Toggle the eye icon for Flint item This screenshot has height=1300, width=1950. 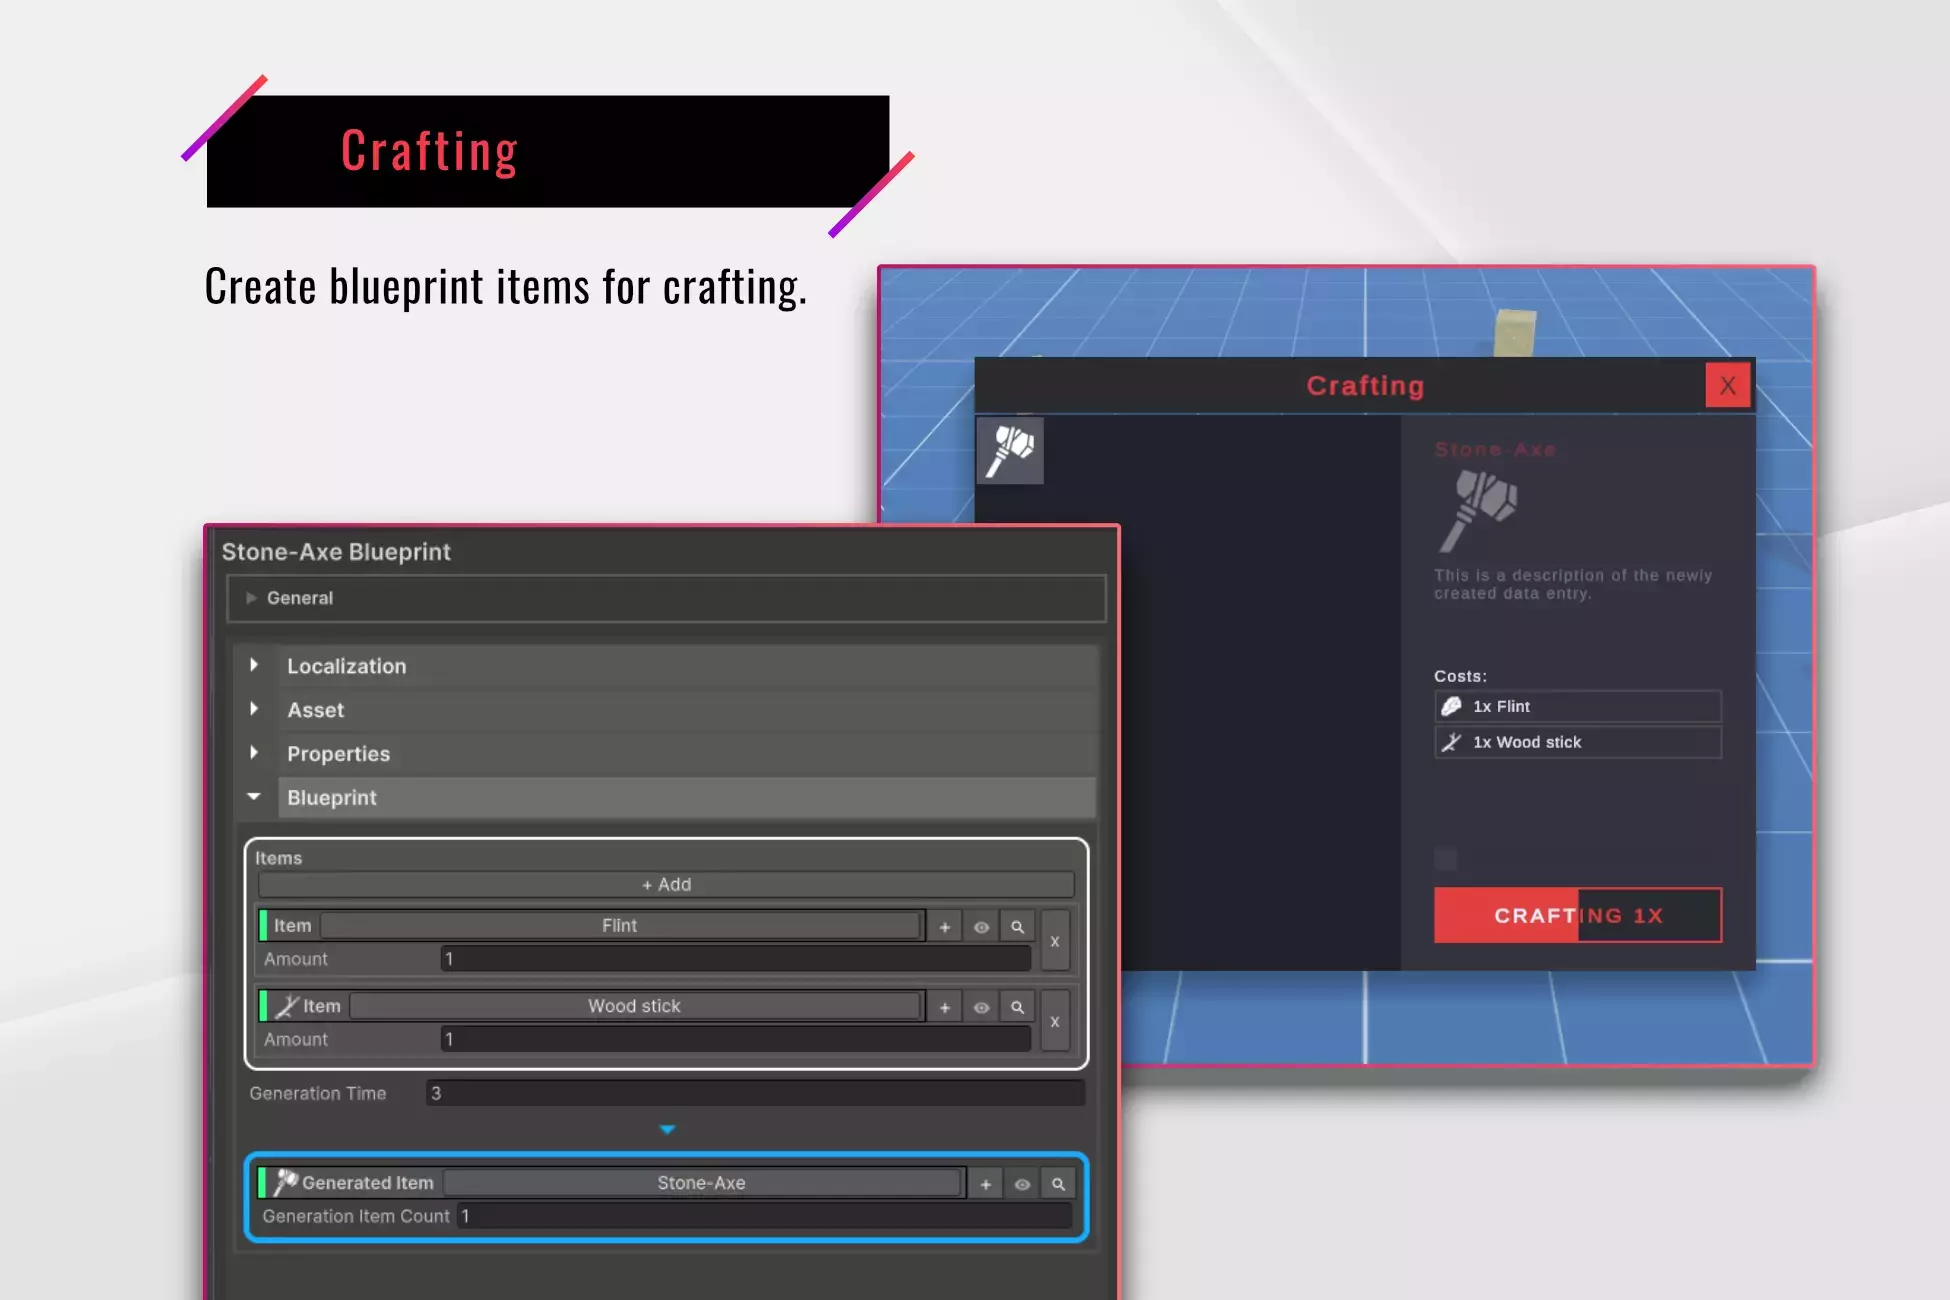point(981,927)
